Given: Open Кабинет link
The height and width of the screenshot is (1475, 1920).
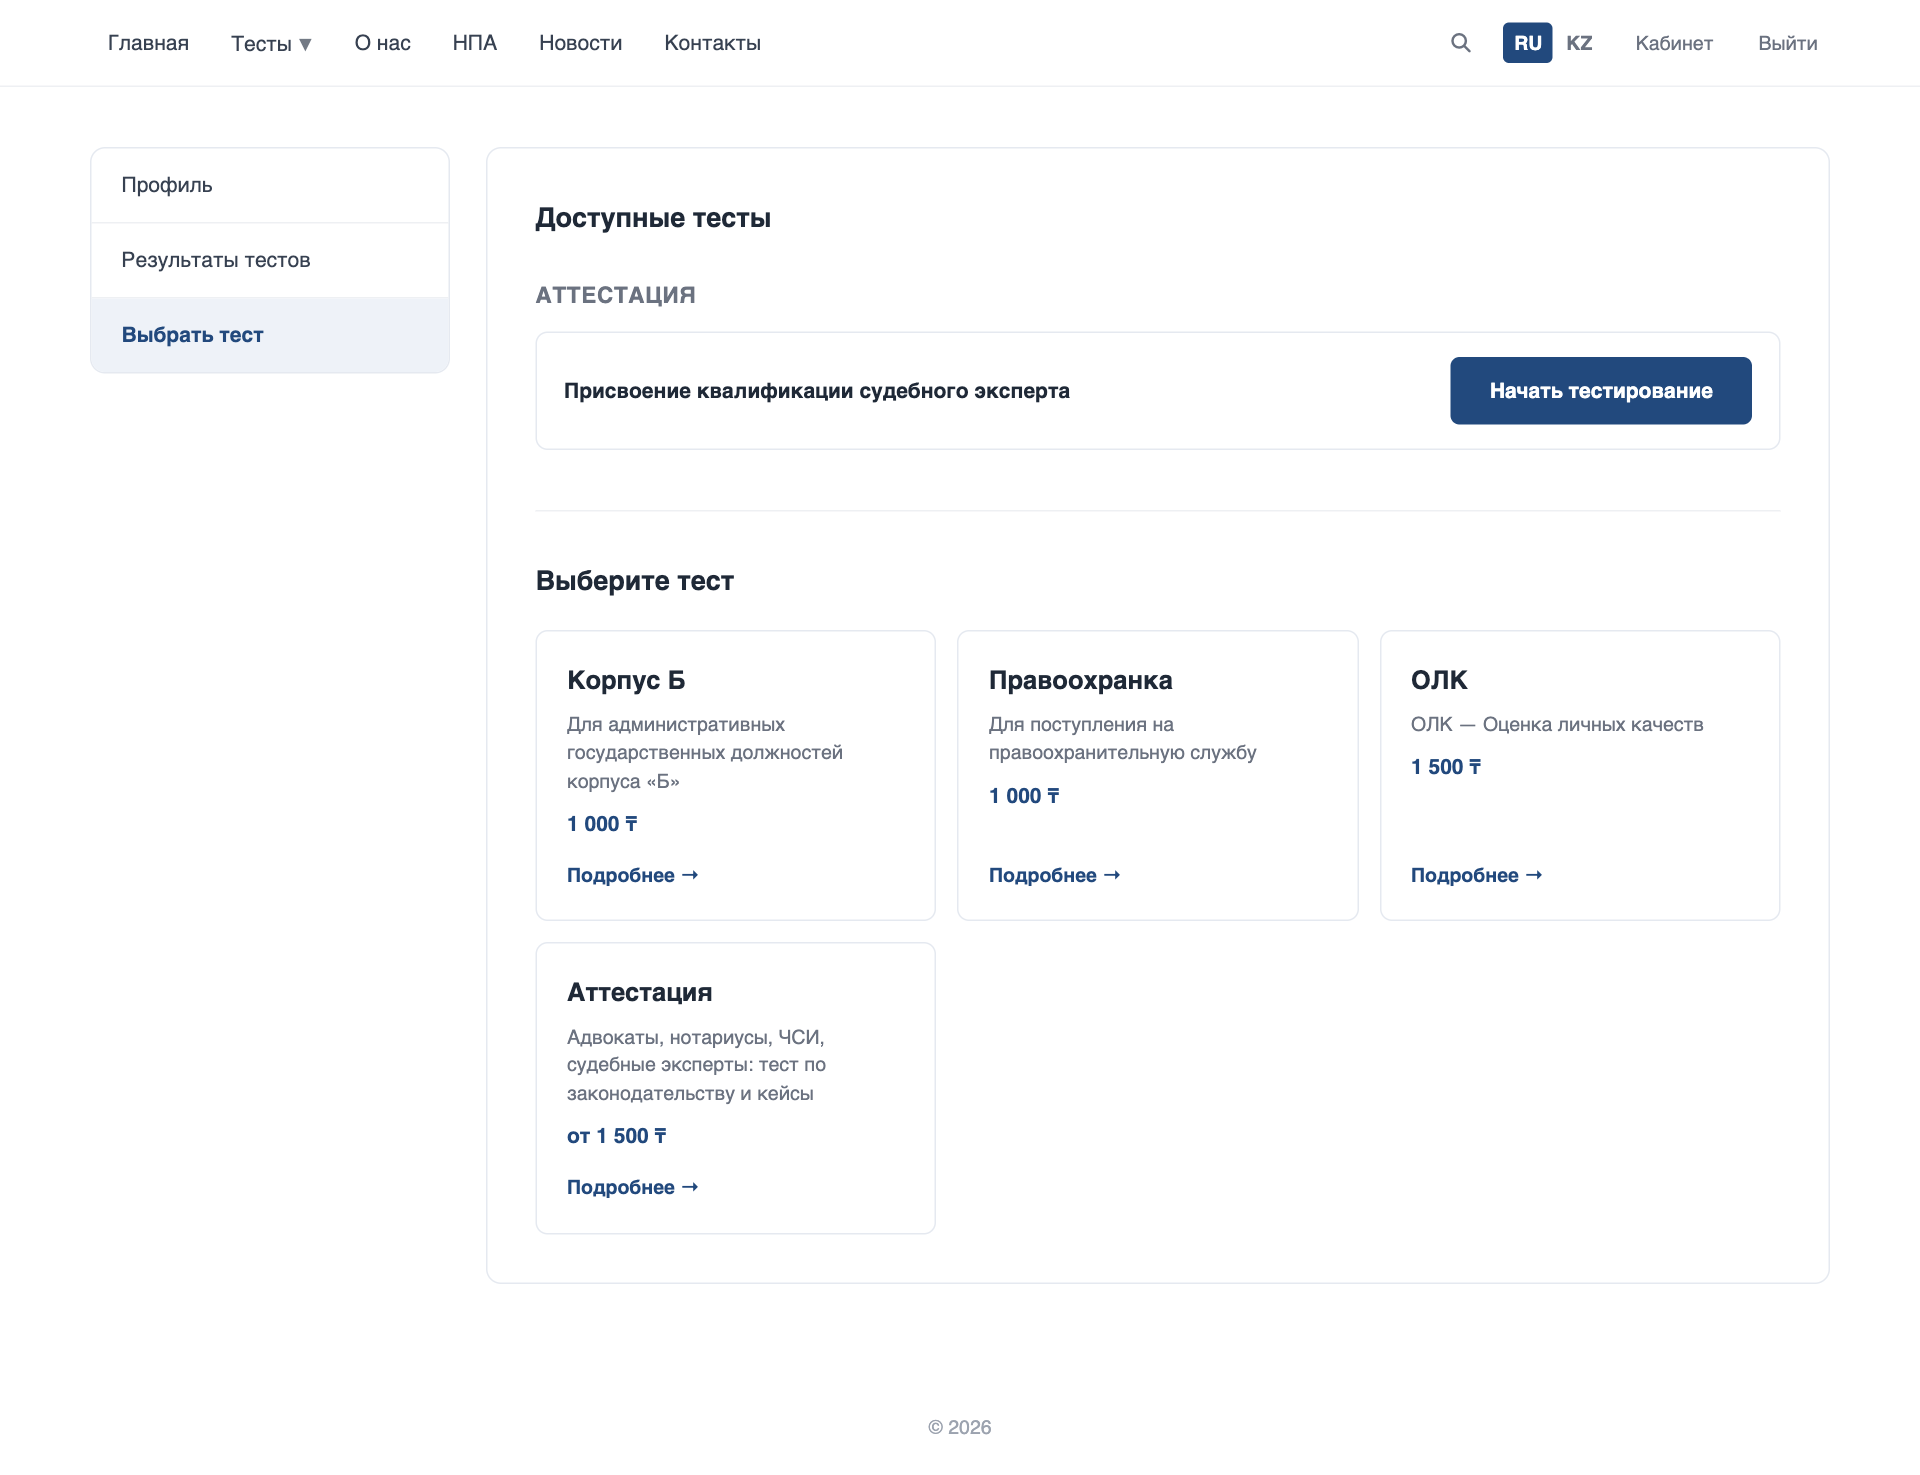Looking at the screenshot, I should pos(1674,43).
